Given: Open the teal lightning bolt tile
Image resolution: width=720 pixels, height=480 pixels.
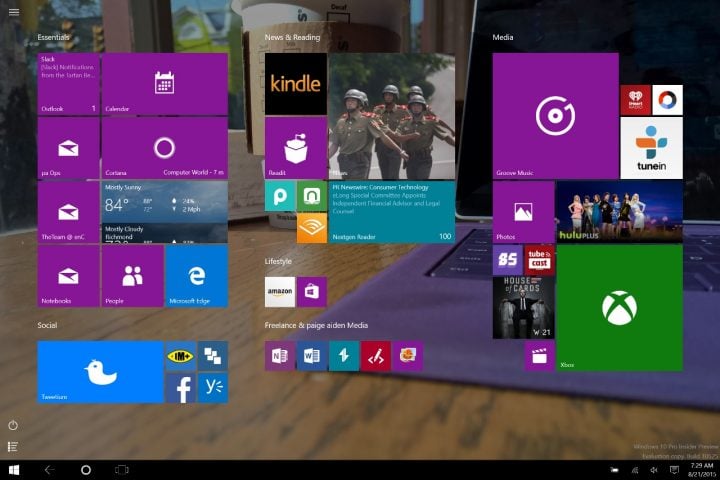Looking at the screenshot, I should click(344, 356).
